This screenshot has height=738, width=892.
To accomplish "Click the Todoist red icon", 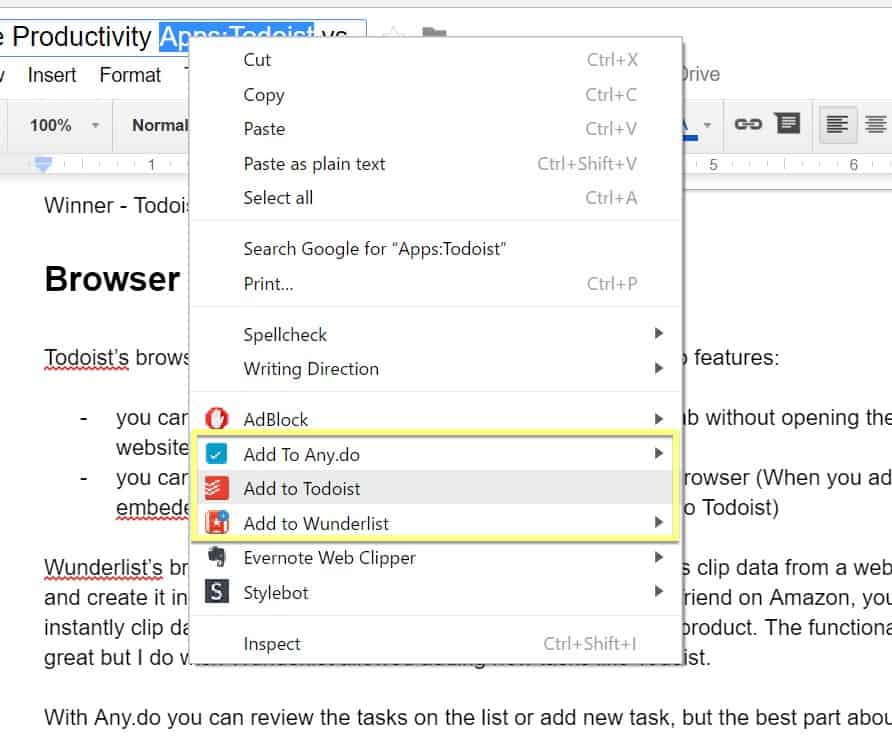I will coord(216,488).
